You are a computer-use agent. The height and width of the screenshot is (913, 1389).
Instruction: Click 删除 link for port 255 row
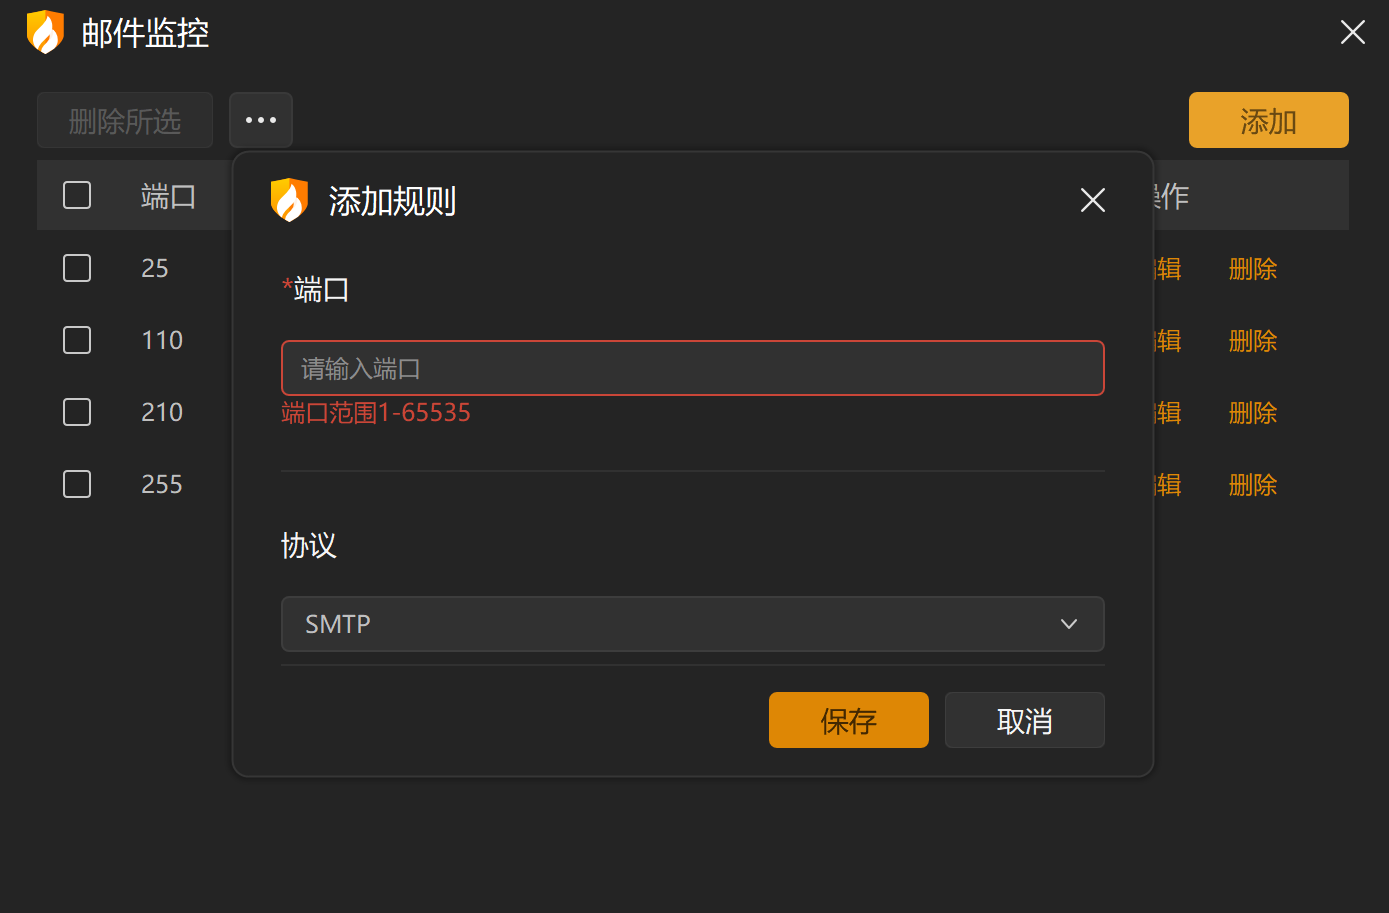(1252, 485)
